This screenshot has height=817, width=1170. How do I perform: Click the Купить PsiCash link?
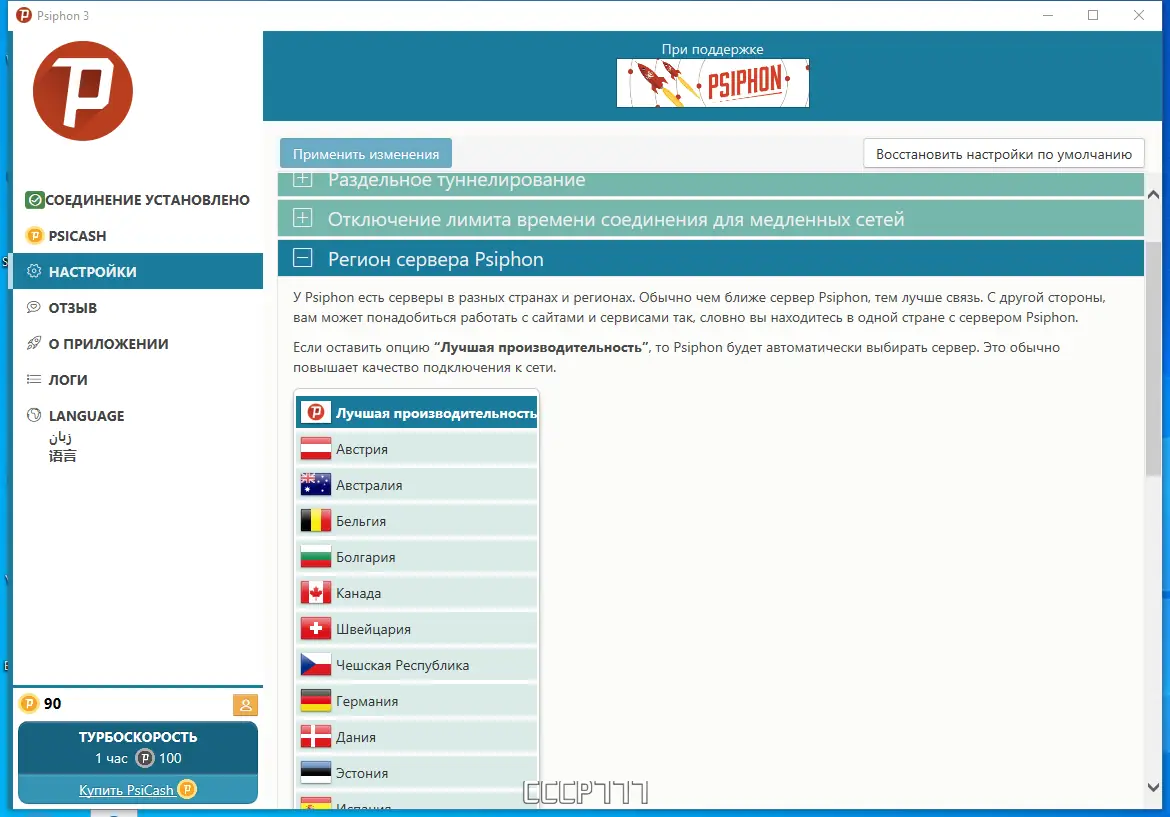coord(138,789)
